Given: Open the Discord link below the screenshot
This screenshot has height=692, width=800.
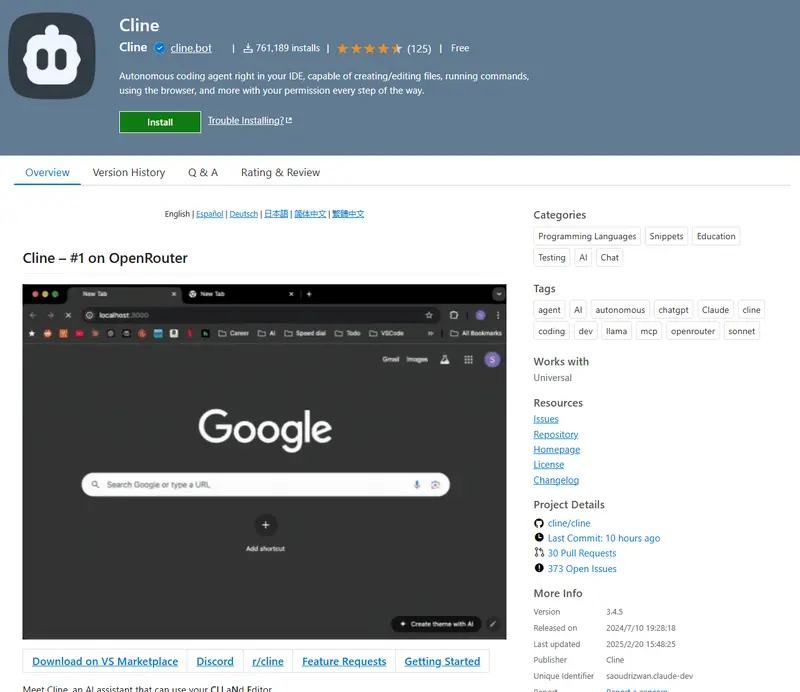Looking at the screenshot, I should click(215, 661).
